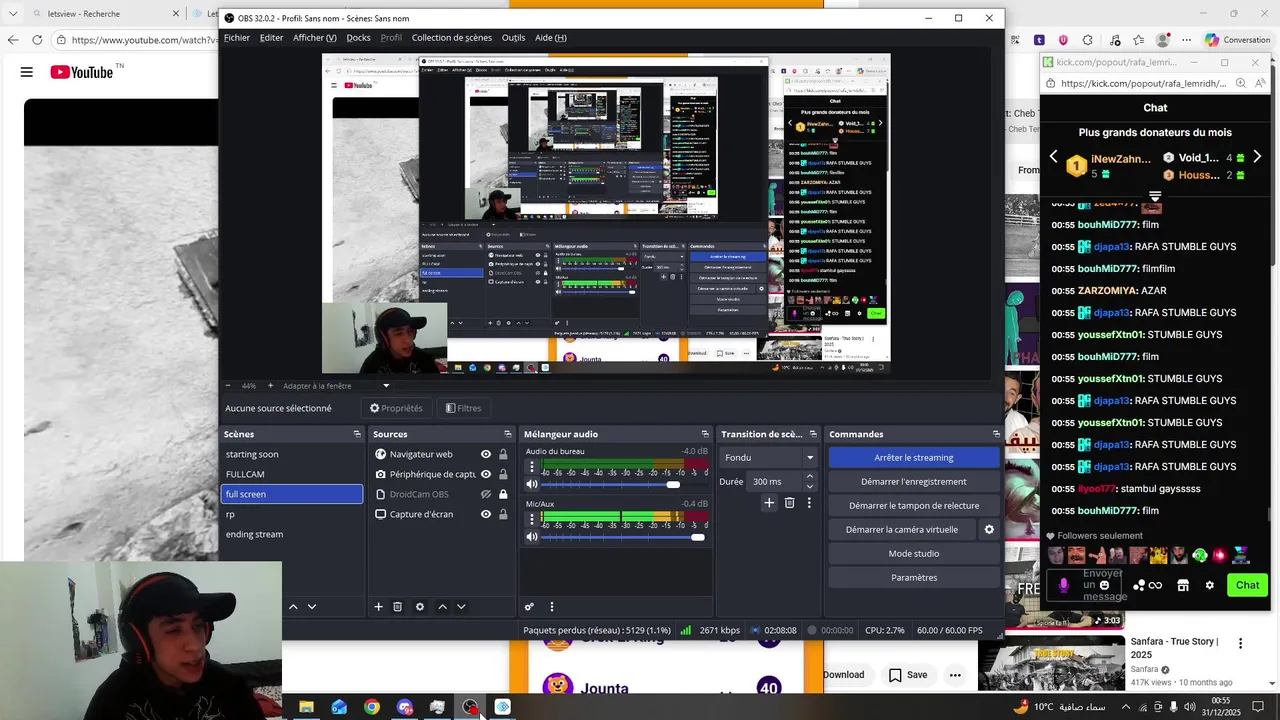Mute the Audio du bureau channel
This screenshot has width=1280, height=720.
[532, 485]
